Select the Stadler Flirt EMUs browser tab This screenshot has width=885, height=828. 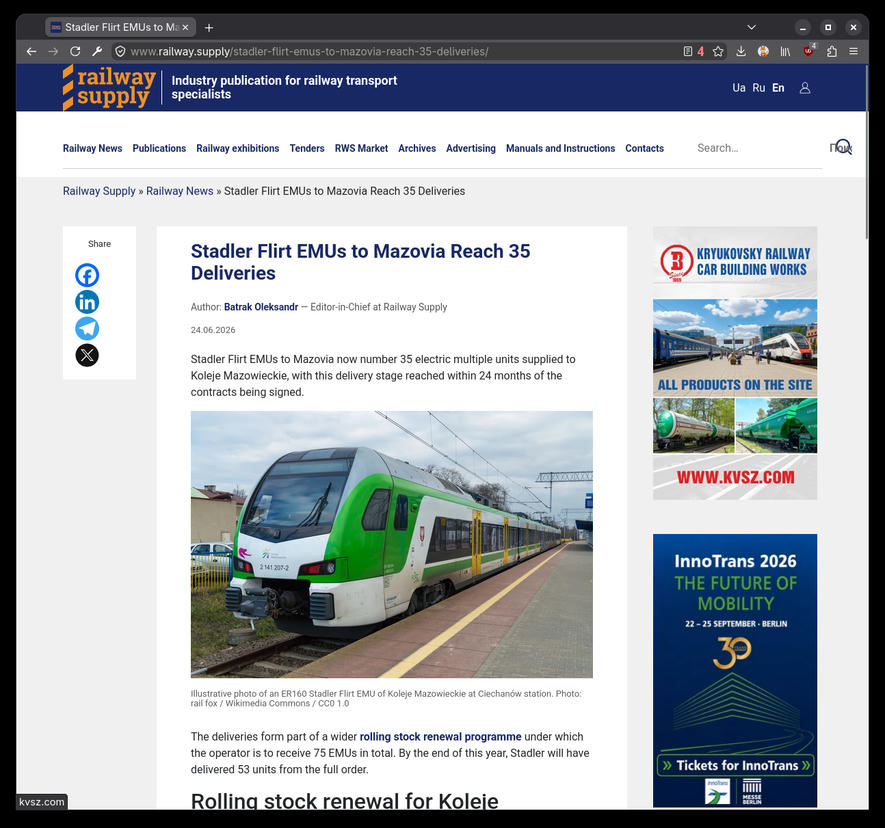pyautogui.click(x=120, y=27)
